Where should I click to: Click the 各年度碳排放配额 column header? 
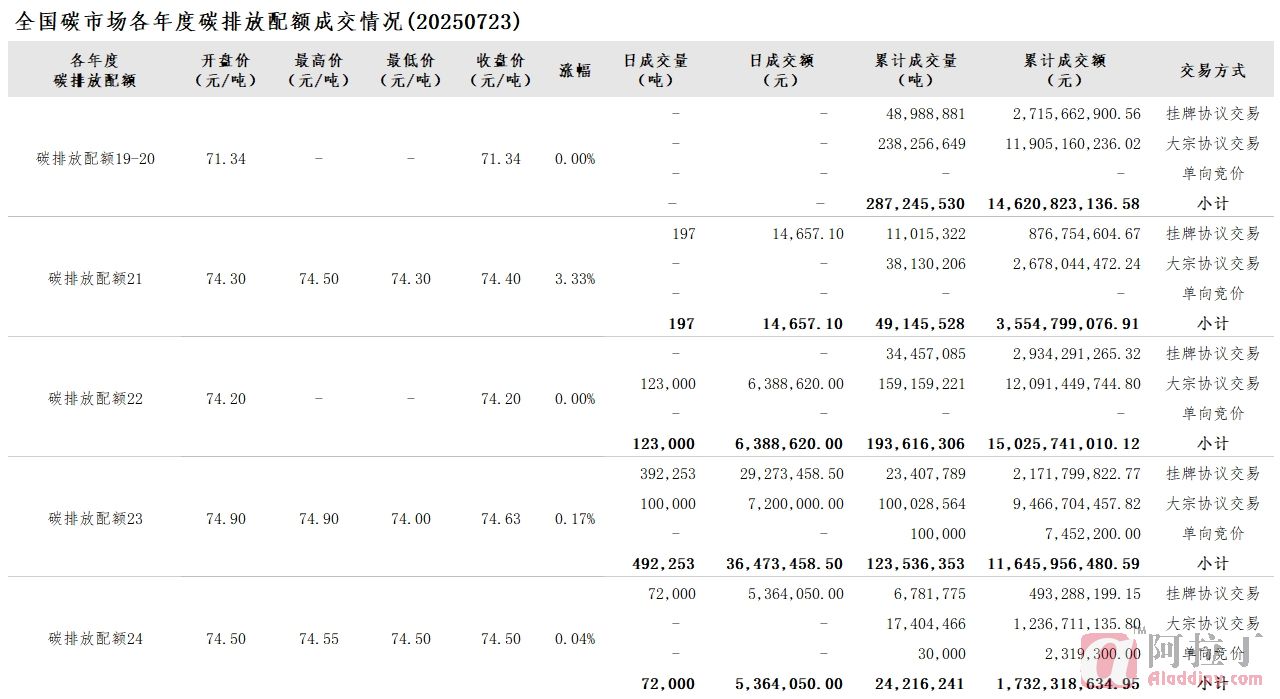coord(96,70)
